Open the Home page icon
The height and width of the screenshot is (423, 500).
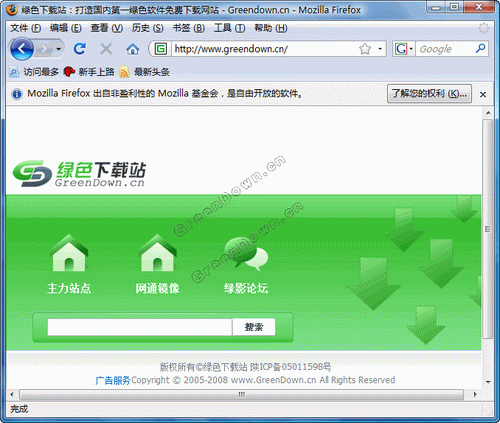point(133,49)
